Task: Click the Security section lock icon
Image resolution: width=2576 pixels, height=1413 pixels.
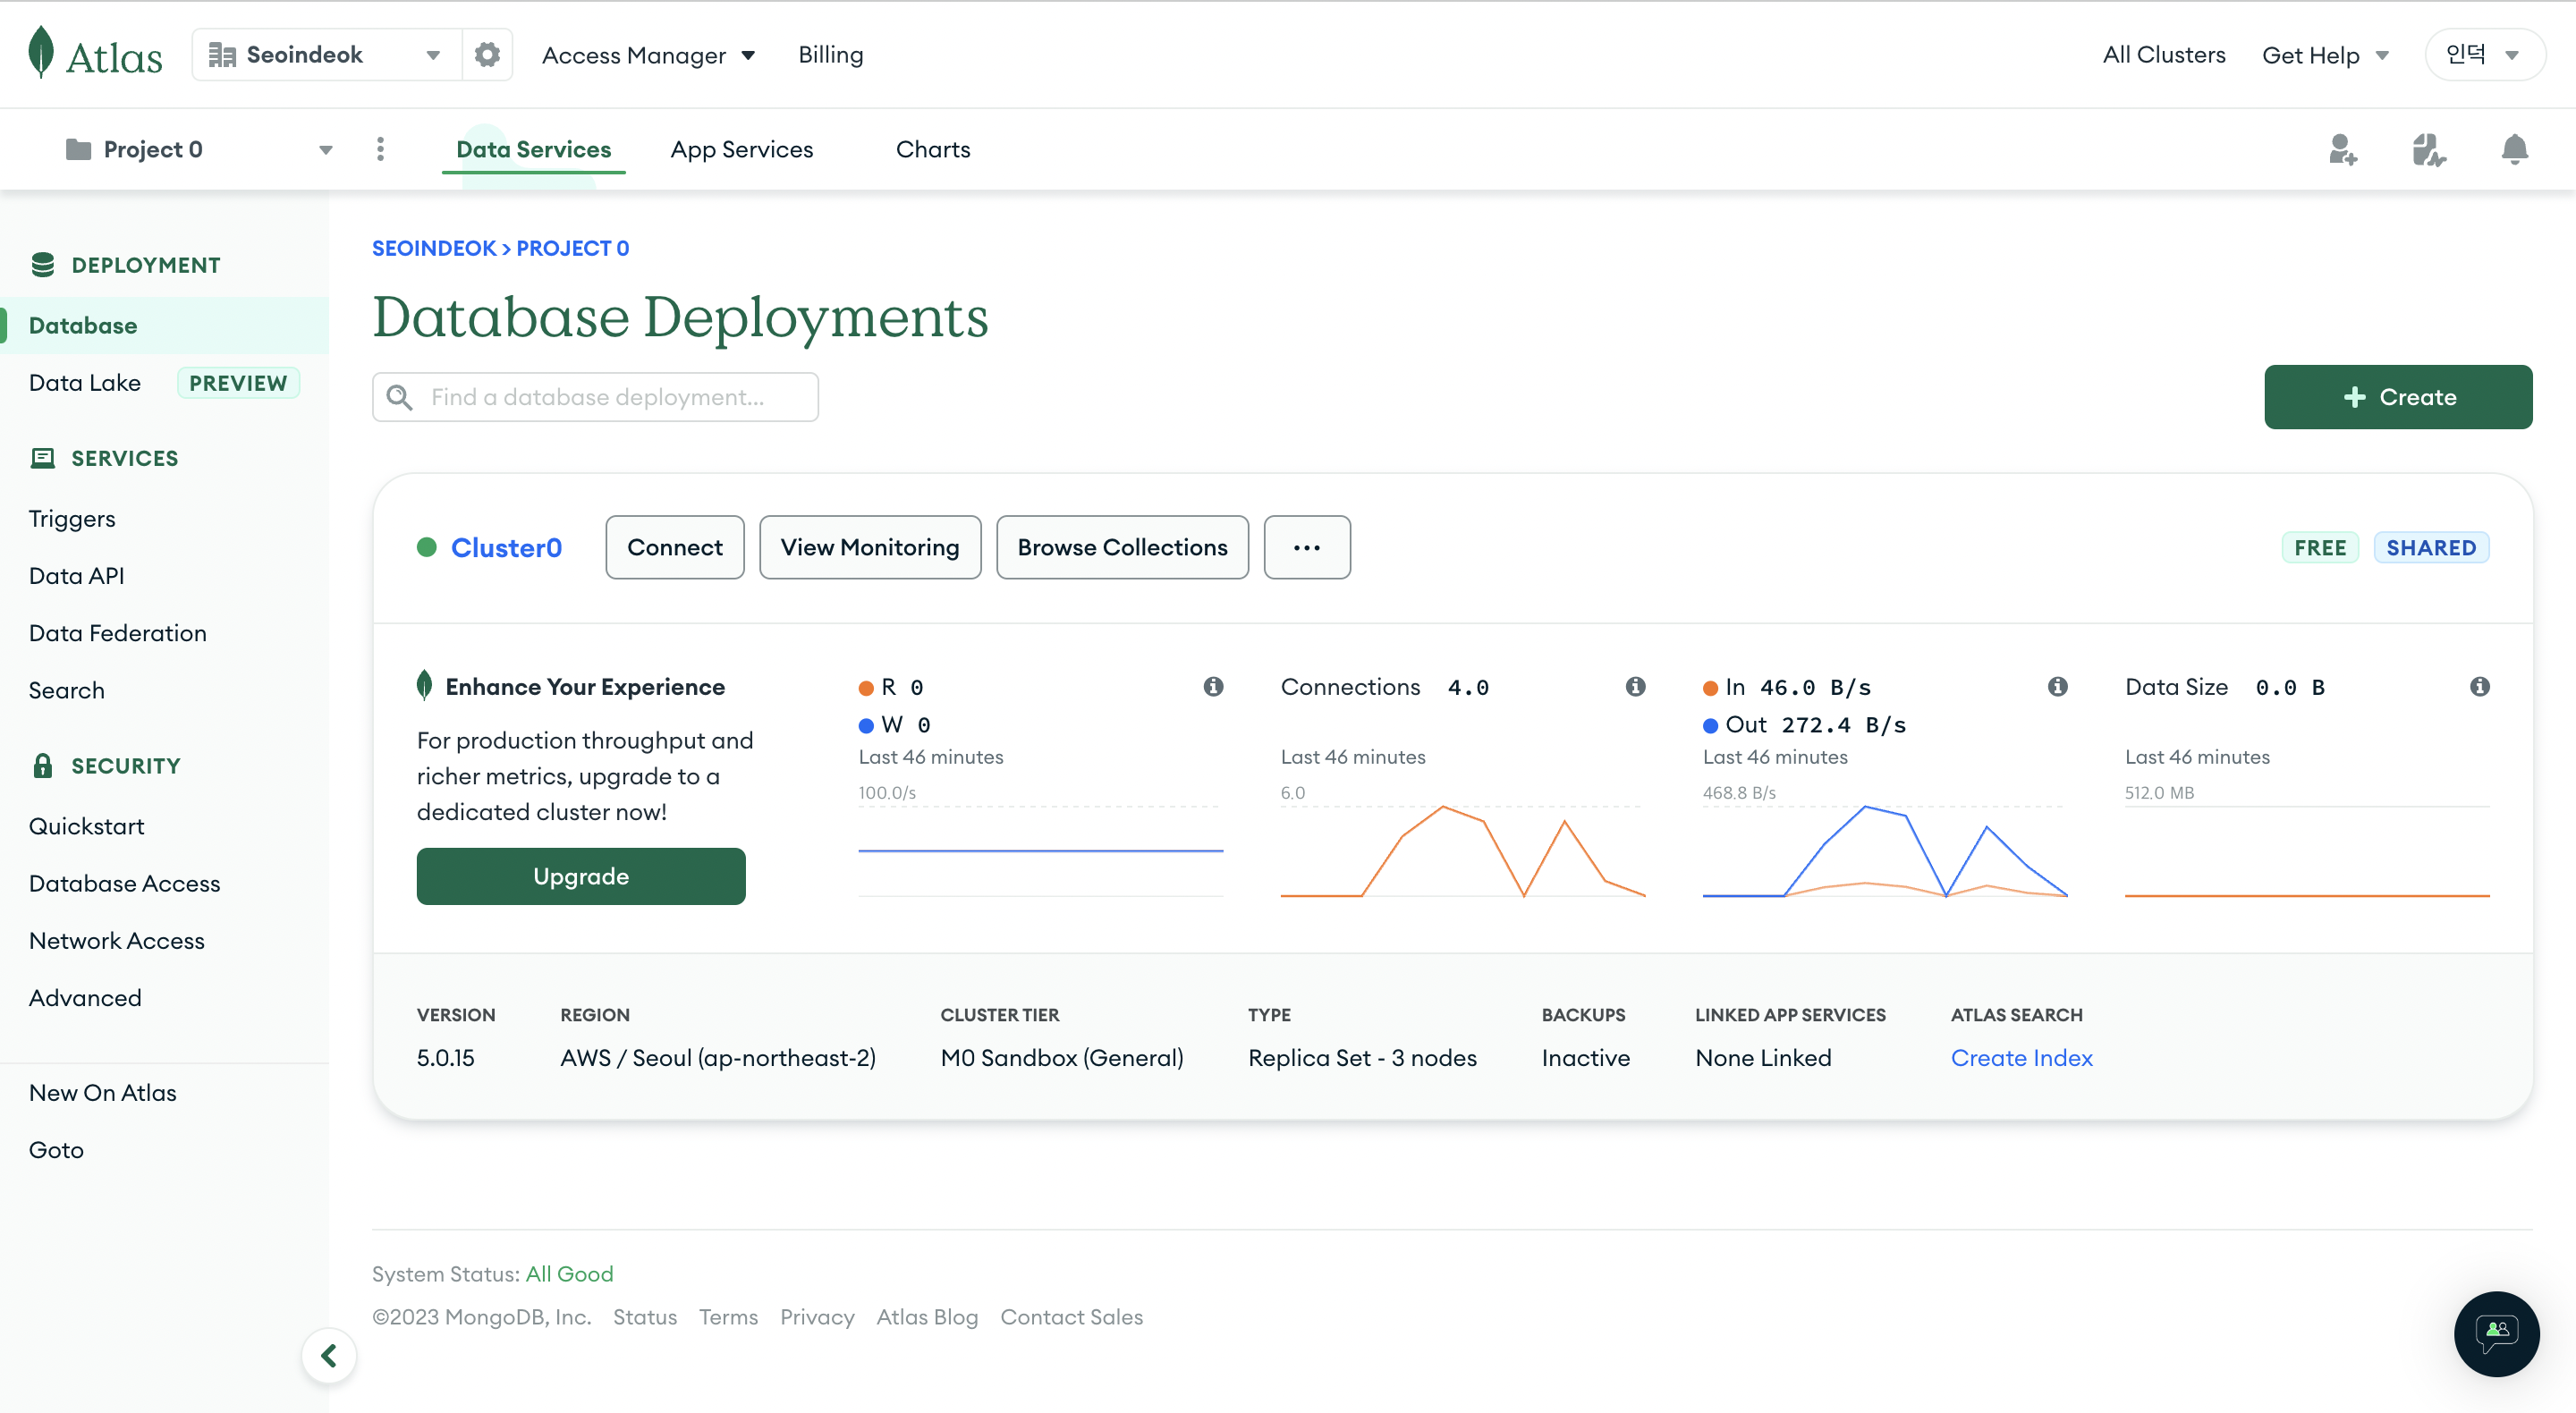Action: coord(43,765)
